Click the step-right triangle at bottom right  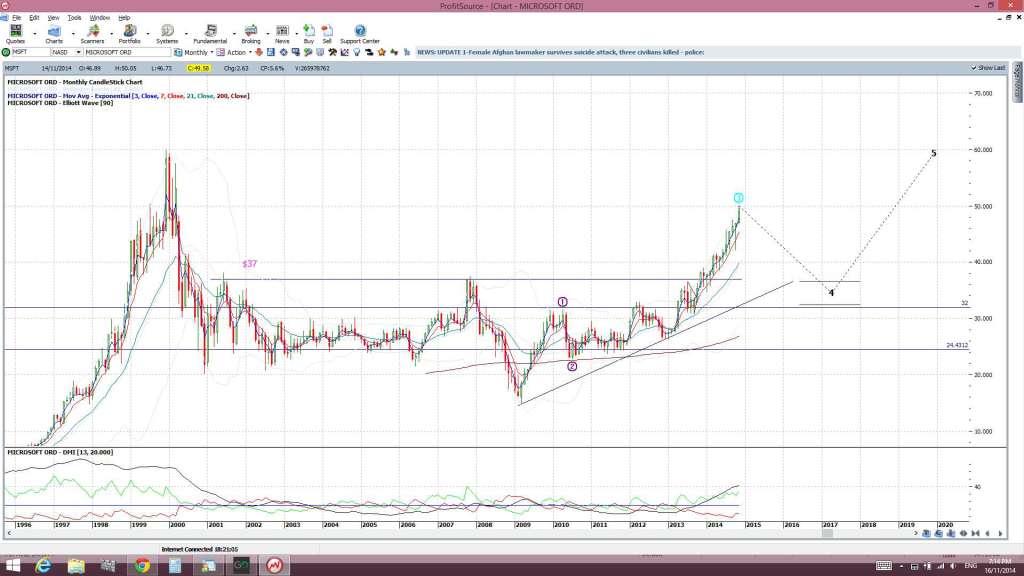(x=1000, y=534)
